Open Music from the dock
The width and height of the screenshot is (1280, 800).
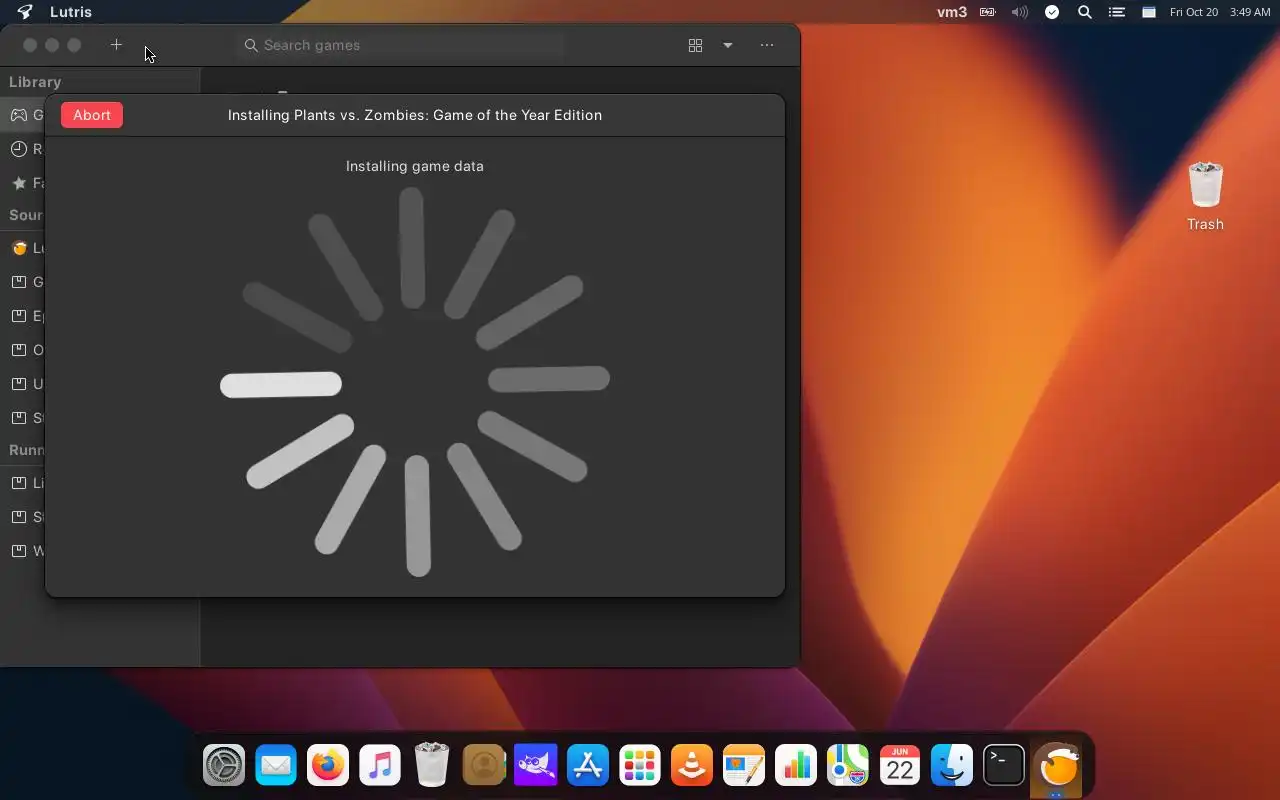click(x=380, y=767)
